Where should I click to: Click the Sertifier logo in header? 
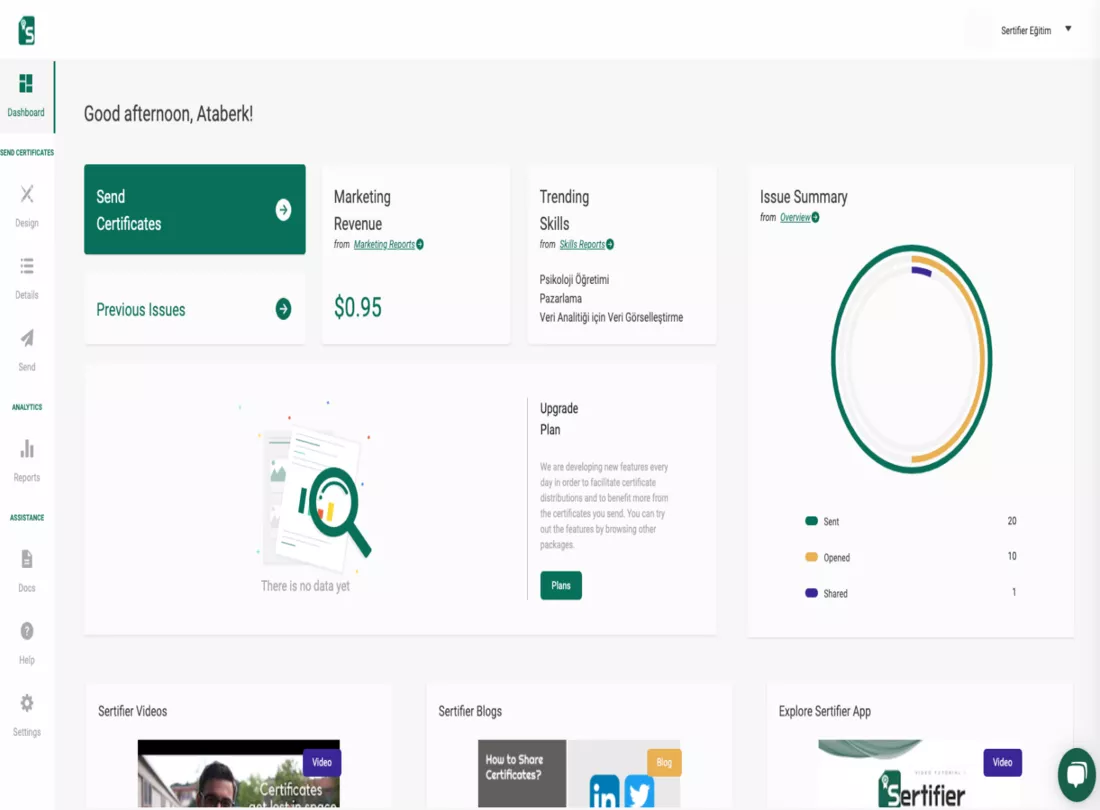pyautogui.click(x=27, y=31)
